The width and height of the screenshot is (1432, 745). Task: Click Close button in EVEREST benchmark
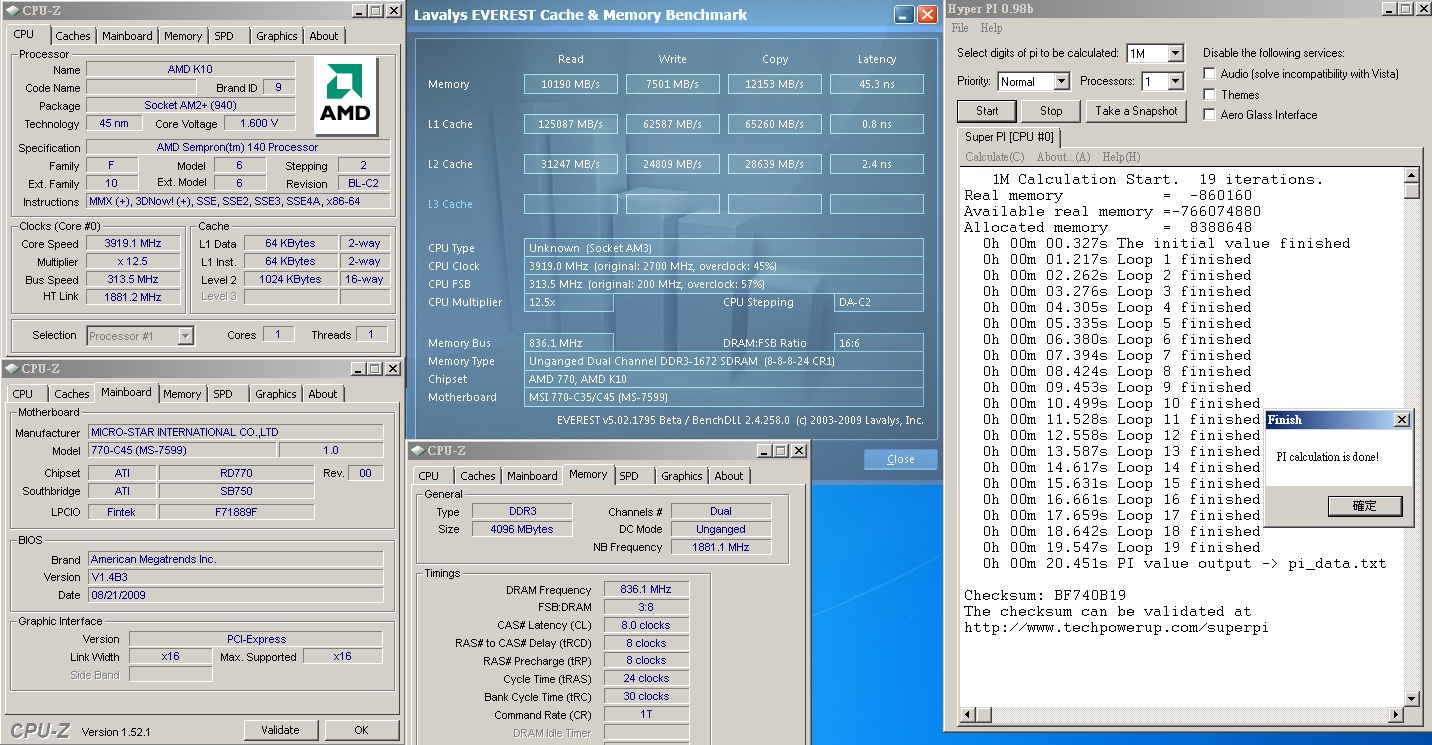[901, 459]
